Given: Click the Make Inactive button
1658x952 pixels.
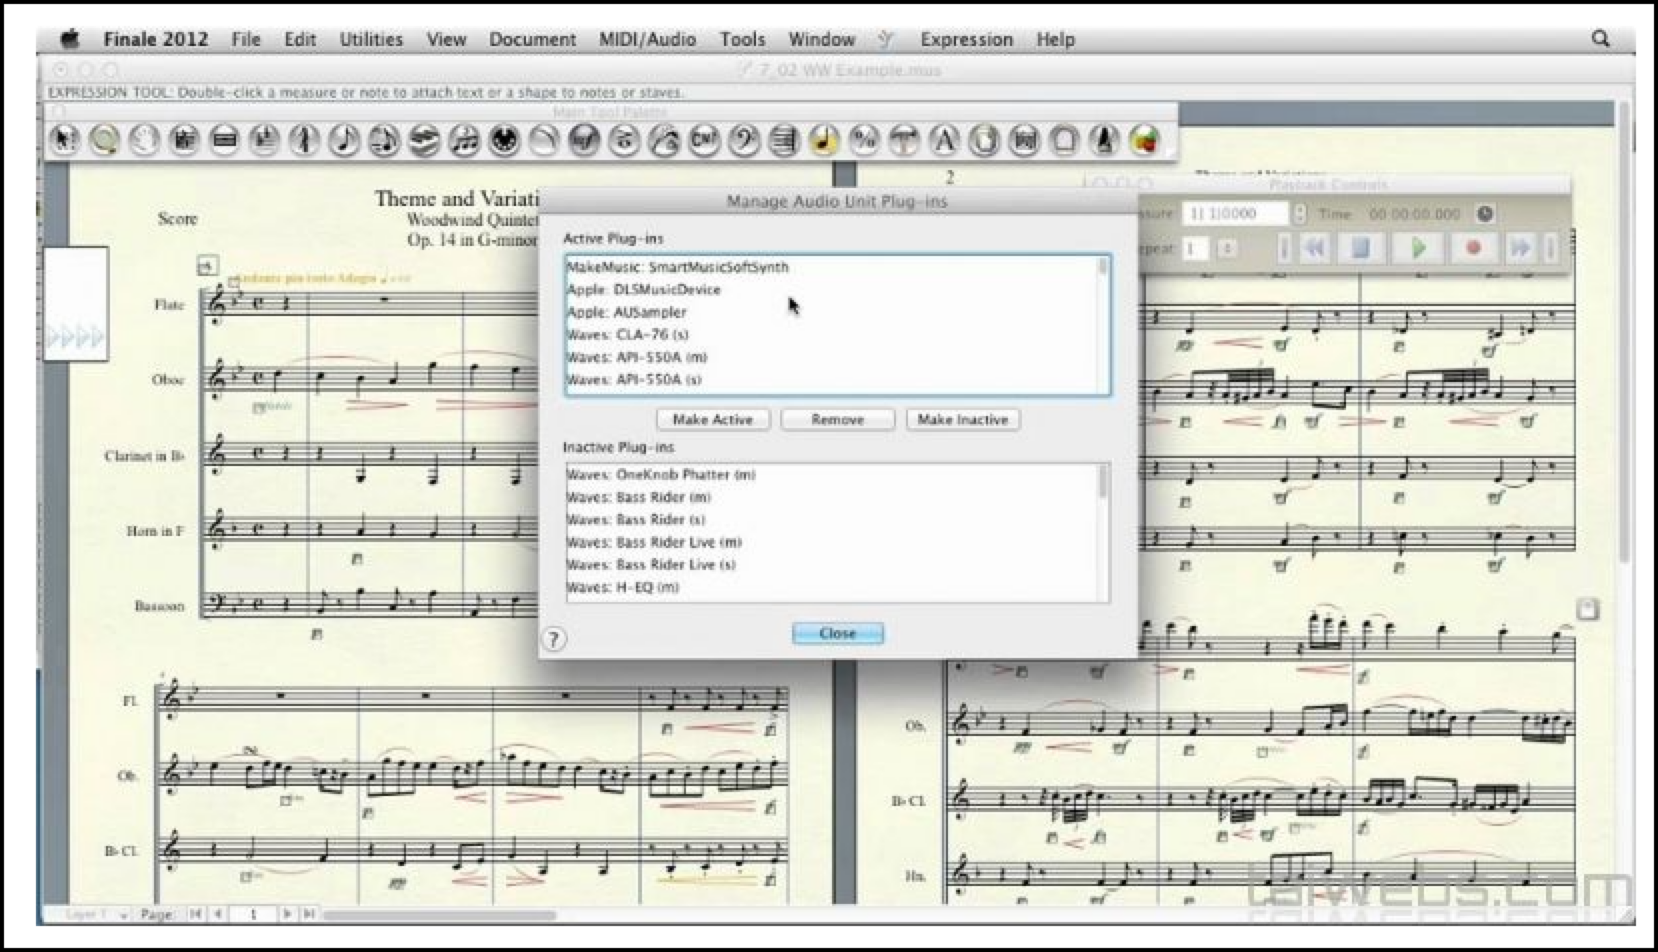Looking at the screenshot, I should pyautogui.click(x=963, y=420).
